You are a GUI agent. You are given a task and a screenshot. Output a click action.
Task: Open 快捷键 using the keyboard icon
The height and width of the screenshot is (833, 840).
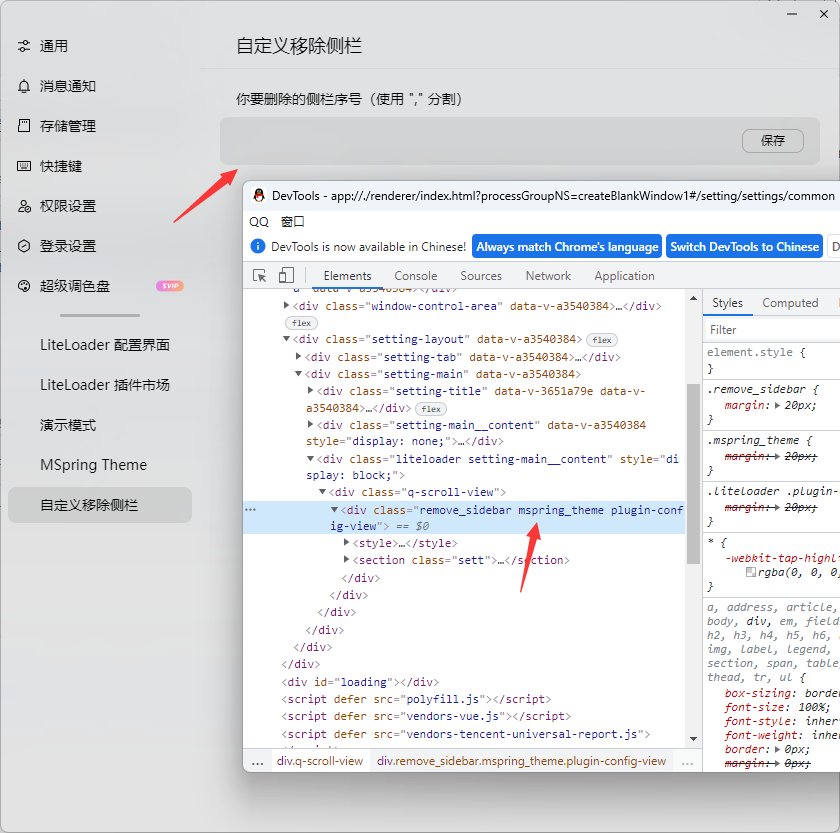[x=24, y=166]
